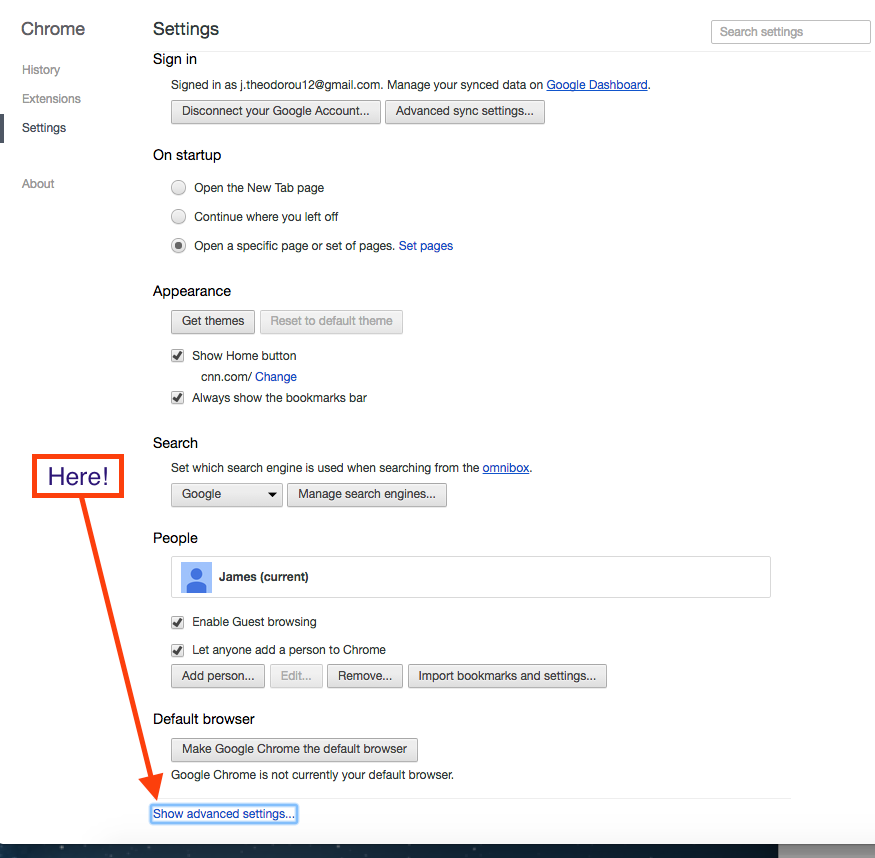Toggle Always show the bookmarks bar
Viewport: 875px width, 858px height.
177,398
